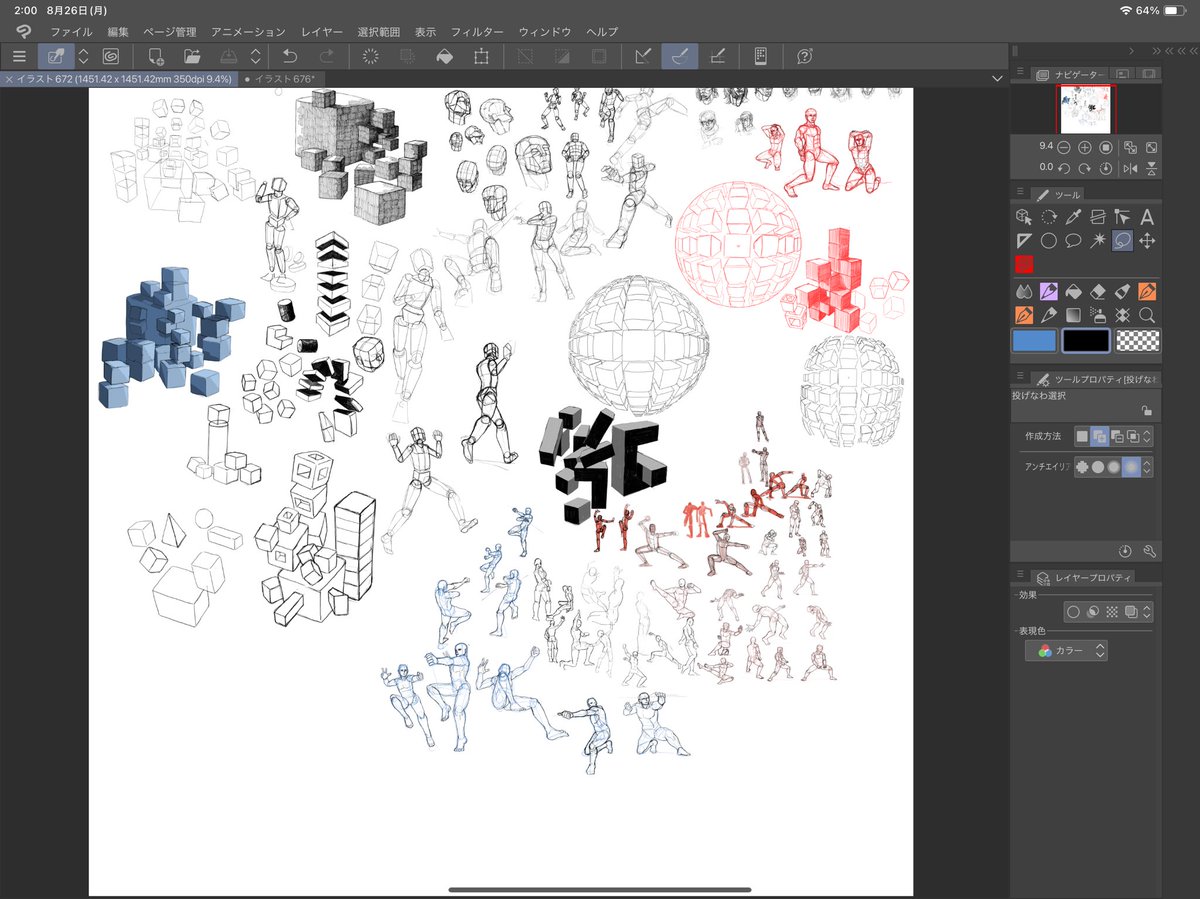This screenshot has width=1200, height=899.
Task: Reset navigator rotation button
Action: point(1106,168)
